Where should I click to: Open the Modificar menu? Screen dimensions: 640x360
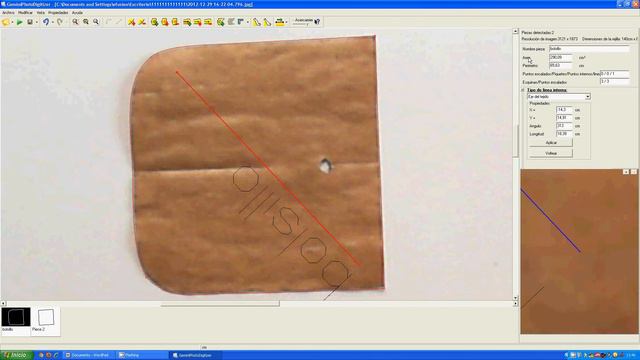(25, 13)
